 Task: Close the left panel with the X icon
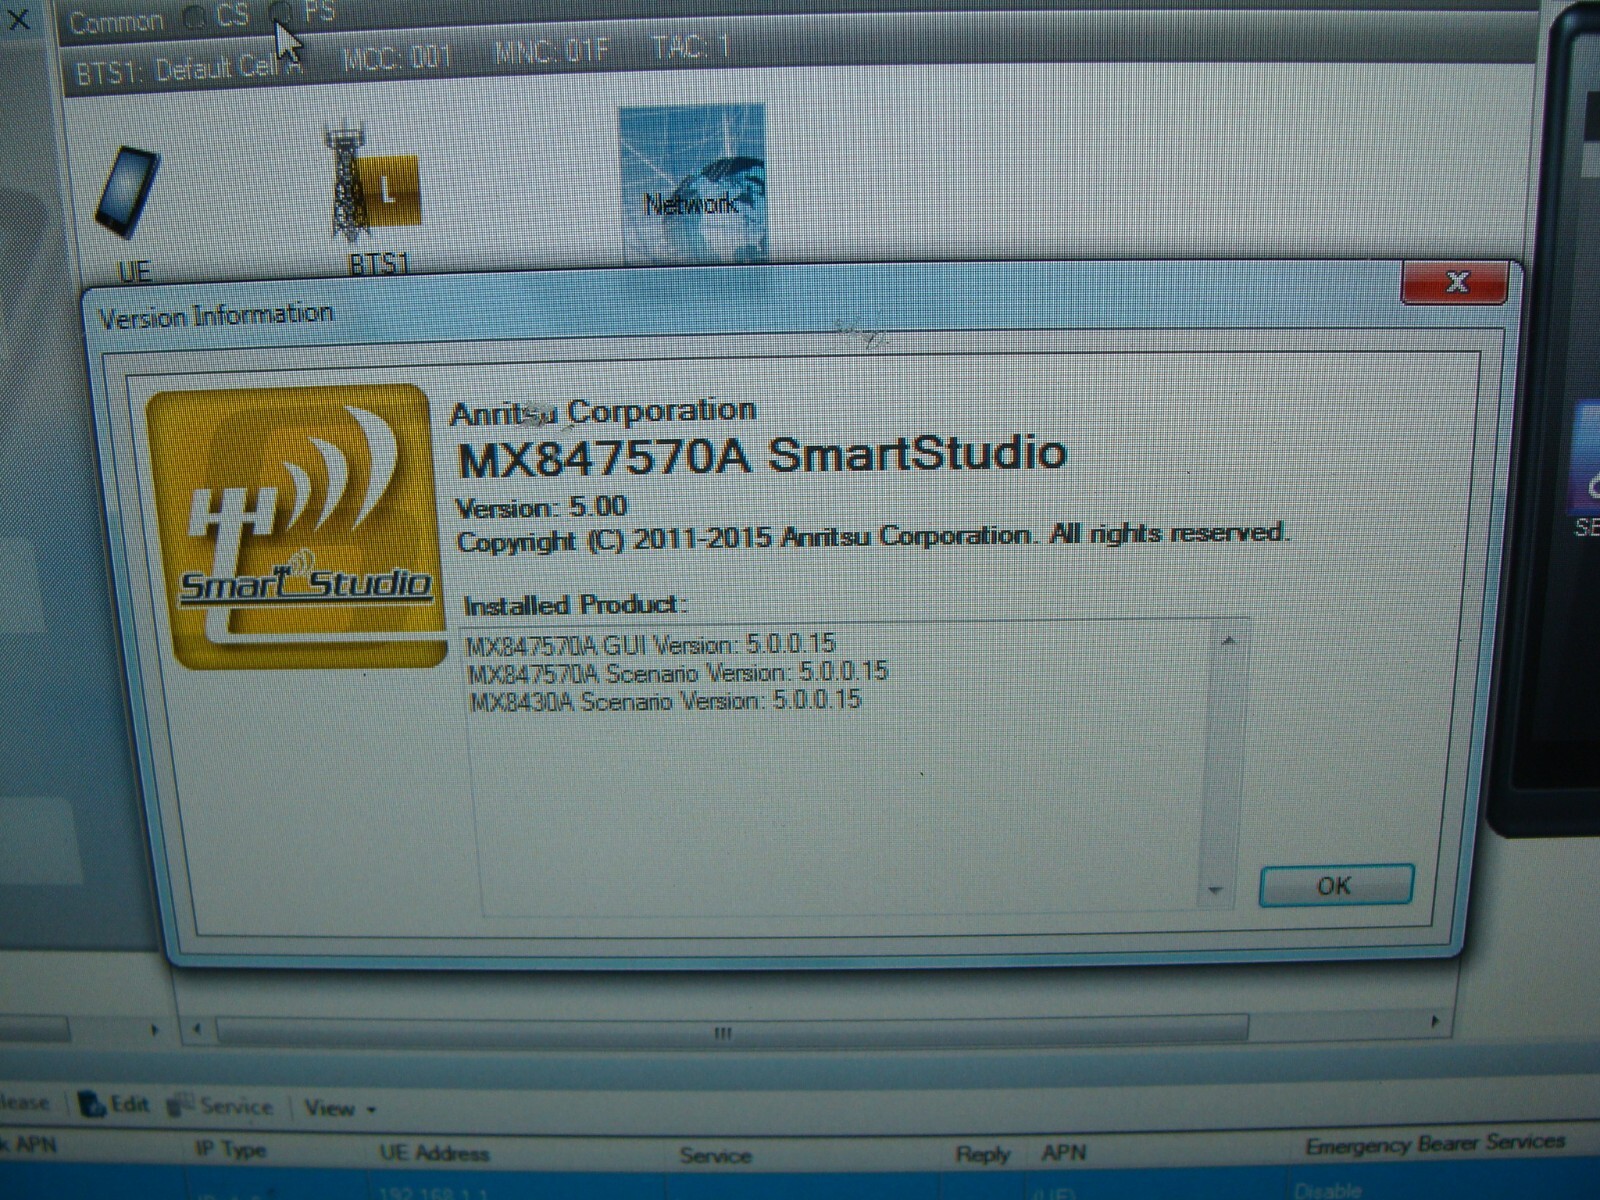click(19, 18)
